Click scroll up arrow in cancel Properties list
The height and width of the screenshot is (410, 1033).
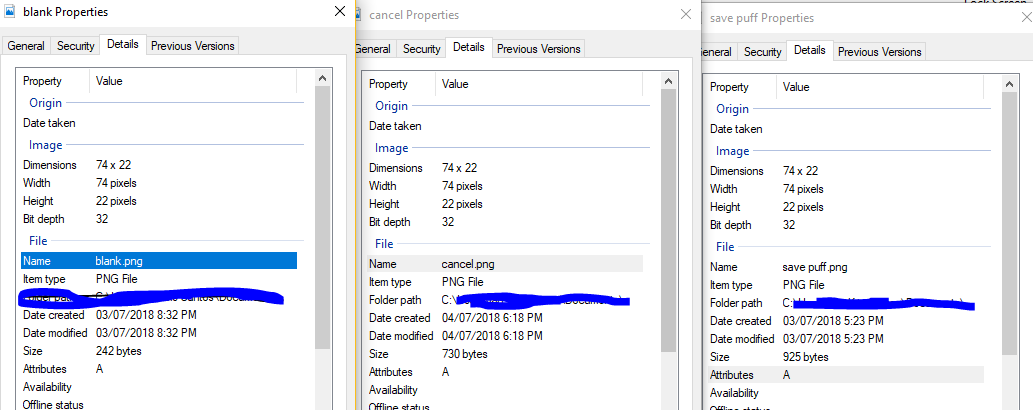click(668, 79)
